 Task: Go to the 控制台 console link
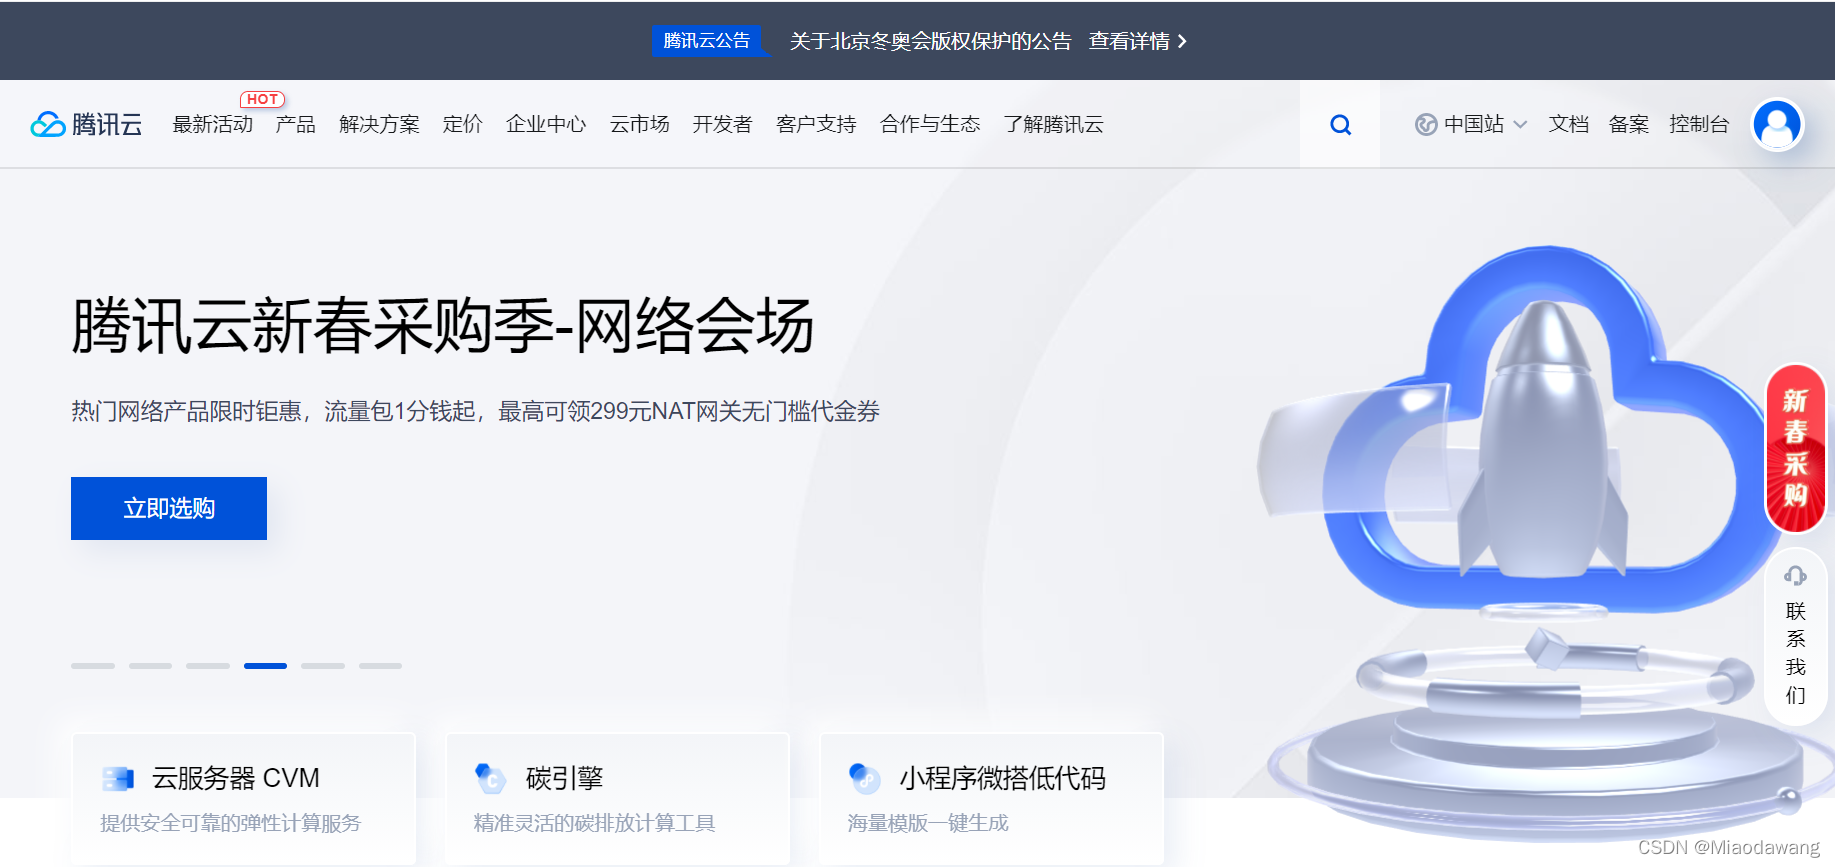(x=1699, y=124)
